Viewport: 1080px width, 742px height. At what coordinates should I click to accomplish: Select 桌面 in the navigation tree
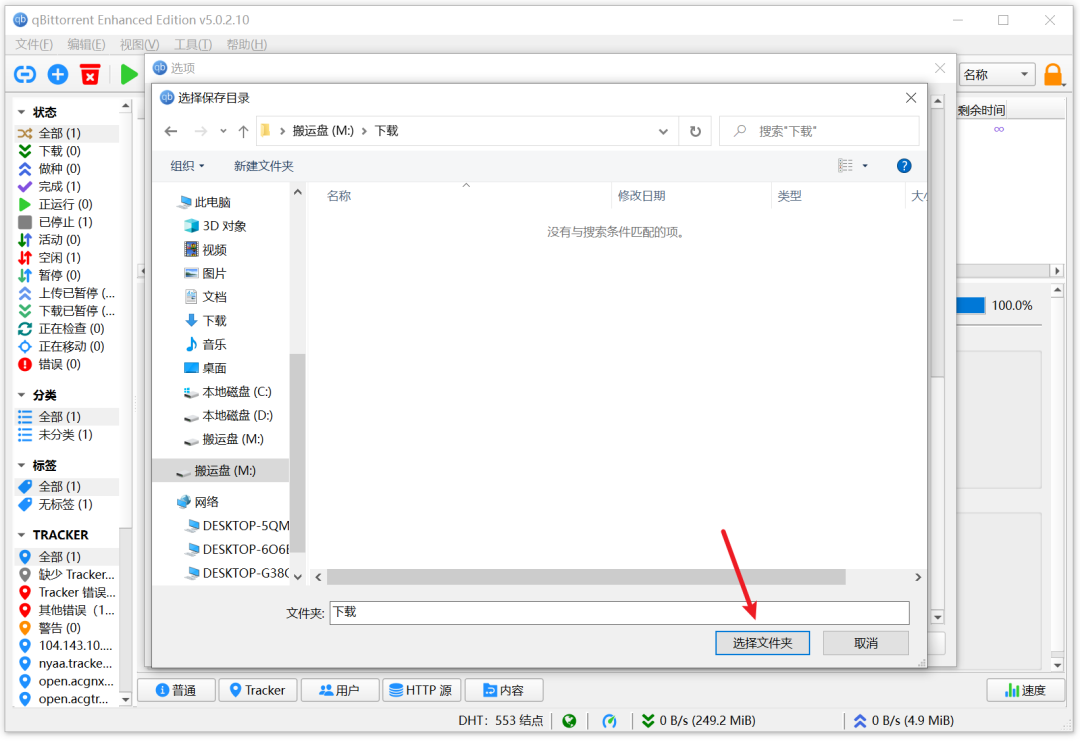click(205, 368)
